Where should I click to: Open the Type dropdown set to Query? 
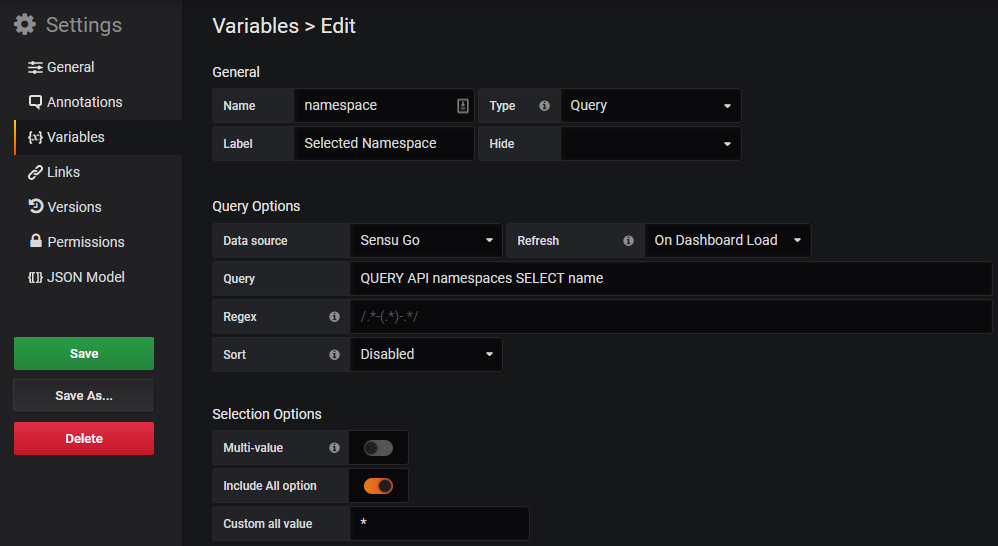[x=650, y=106]
